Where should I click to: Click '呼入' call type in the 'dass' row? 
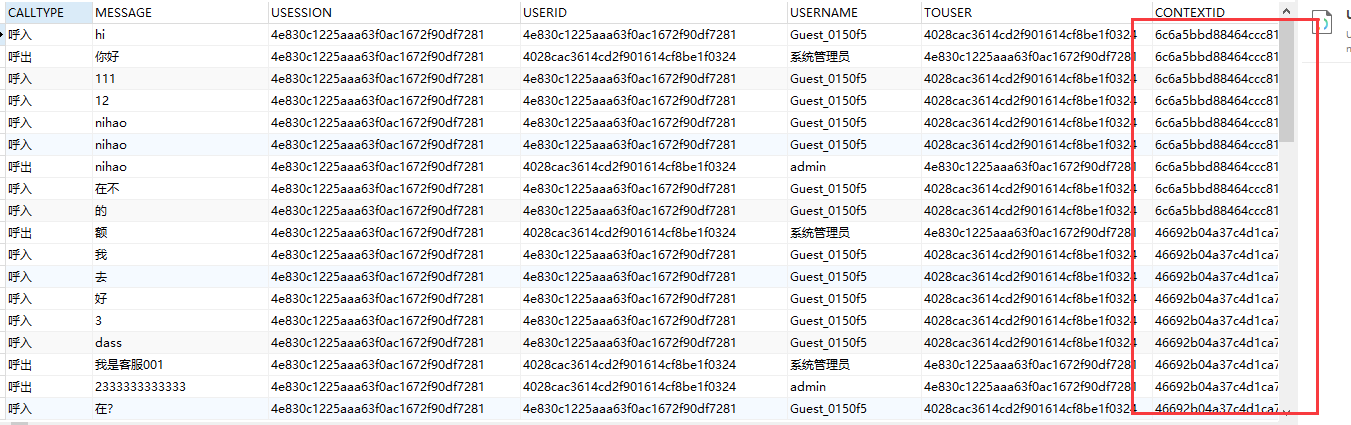[x=20, y=342]
